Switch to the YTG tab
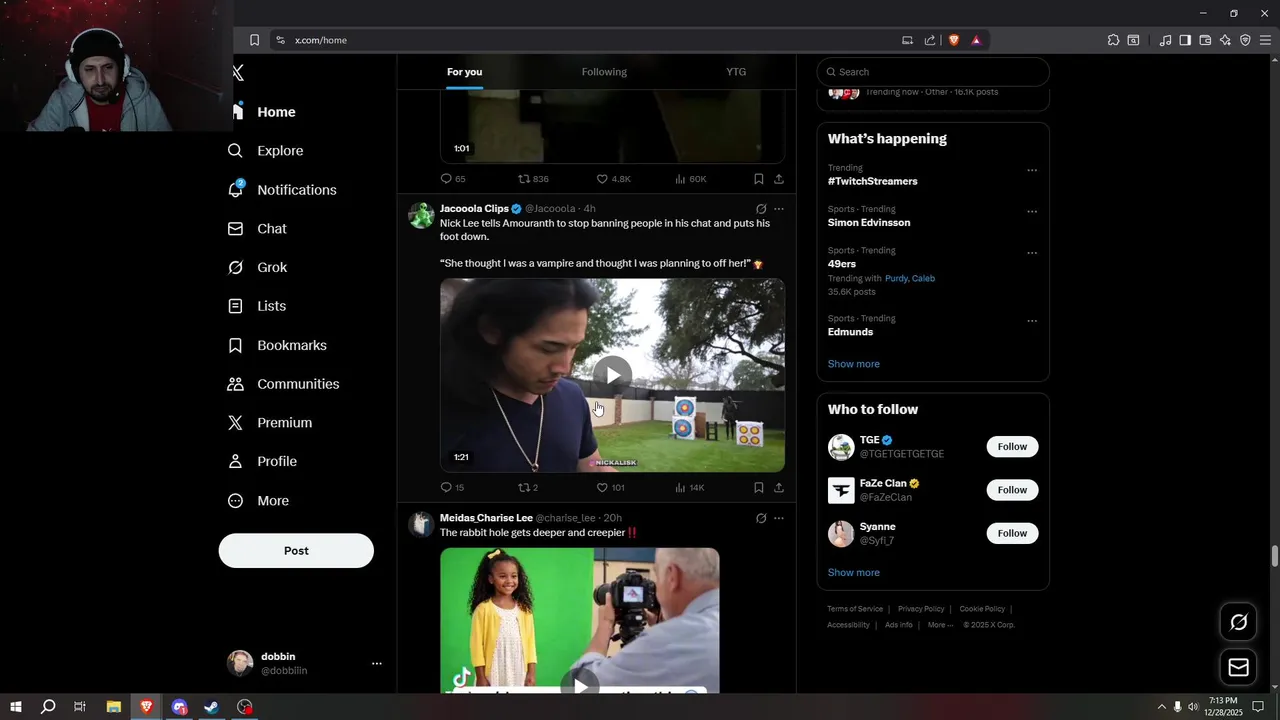This screenshot has height=720, width=1280. coord(736,72)
